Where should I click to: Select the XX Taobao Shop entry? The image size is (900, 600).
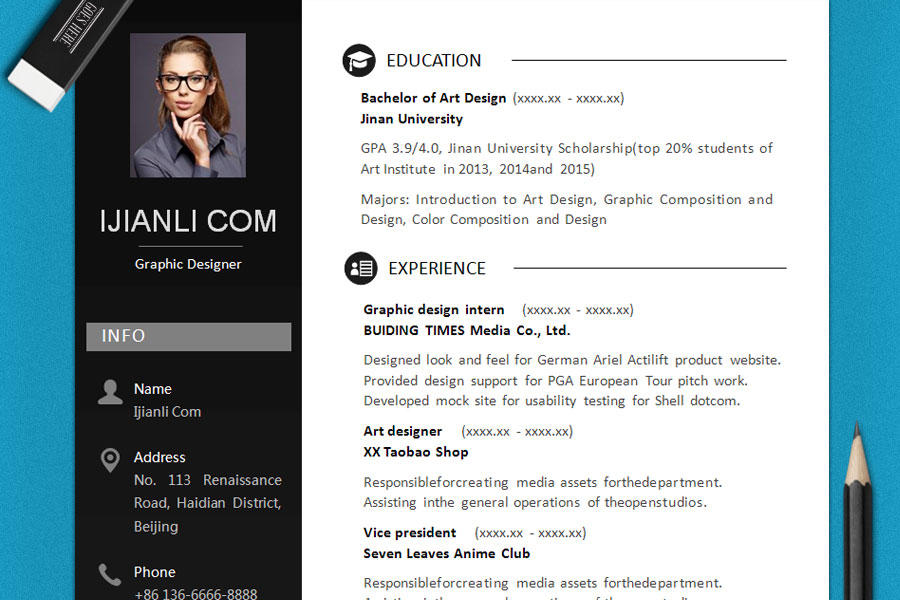point(415,452)
